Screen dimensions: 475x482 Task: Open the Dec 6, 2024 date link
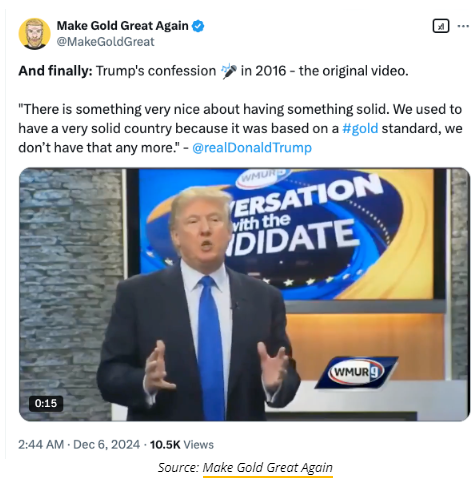pyautogui.click(x=106, y=445)
